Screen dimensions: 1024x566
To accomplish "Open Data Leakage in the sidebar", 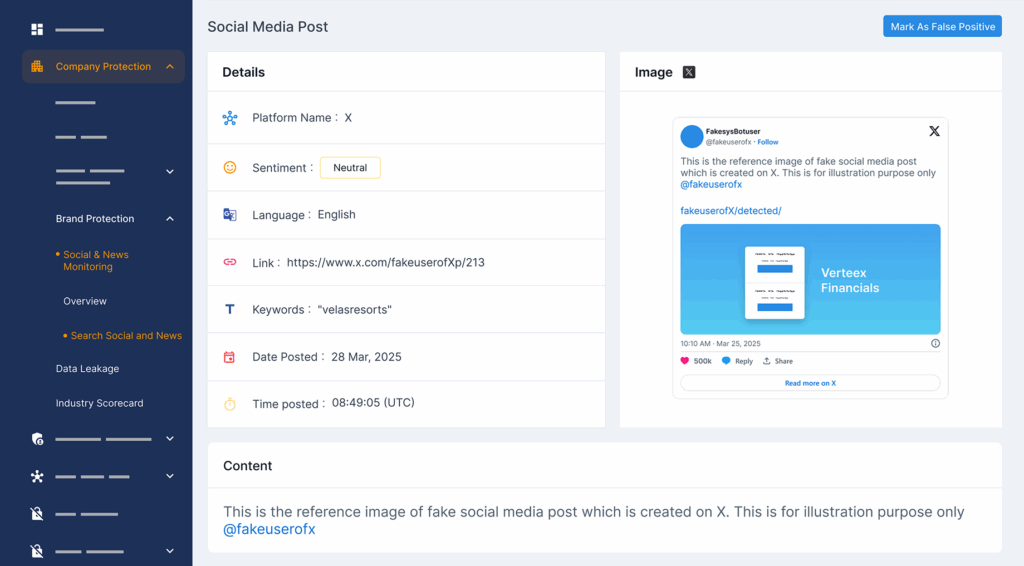I will pyautogui.click(x=88, y=369).
